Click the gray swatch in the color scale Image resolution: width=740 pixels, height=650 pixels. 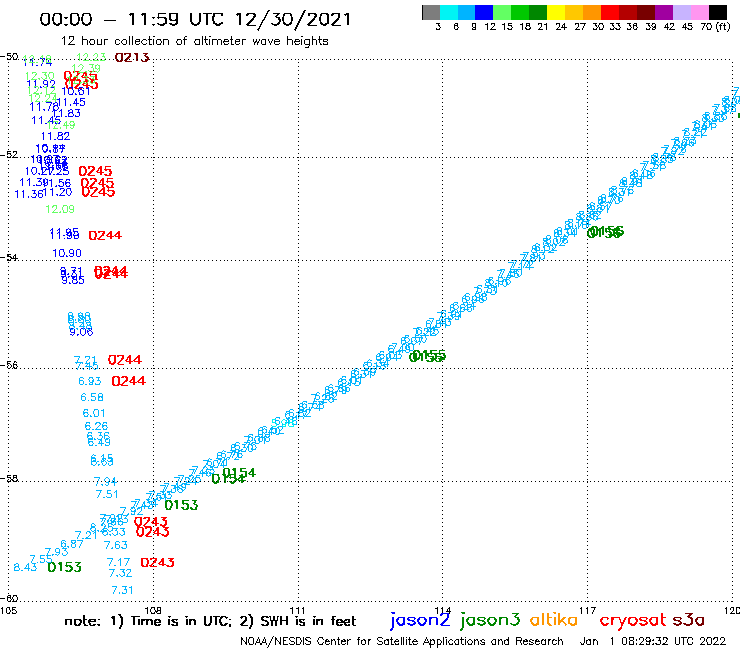(x=431, y=12)
